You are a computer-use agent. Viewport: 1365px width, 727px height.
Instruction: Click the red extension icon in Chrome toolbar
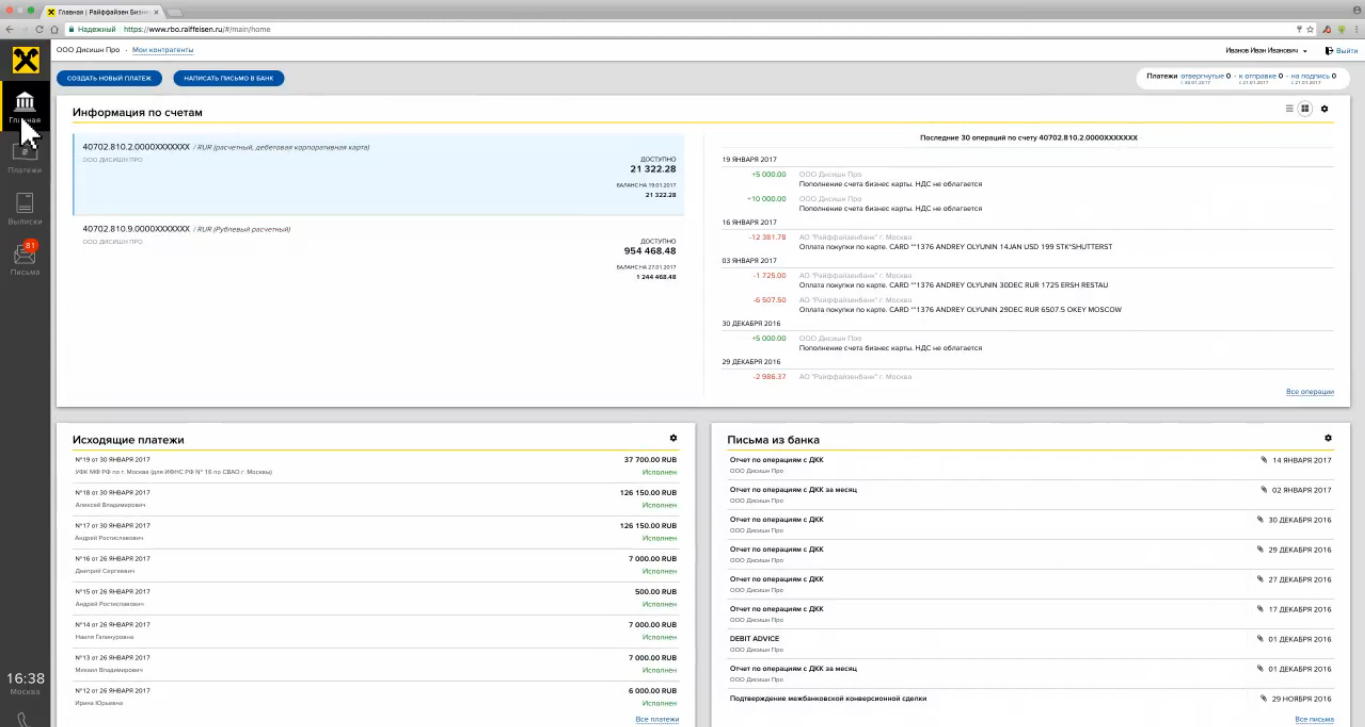coord(1326,30)
